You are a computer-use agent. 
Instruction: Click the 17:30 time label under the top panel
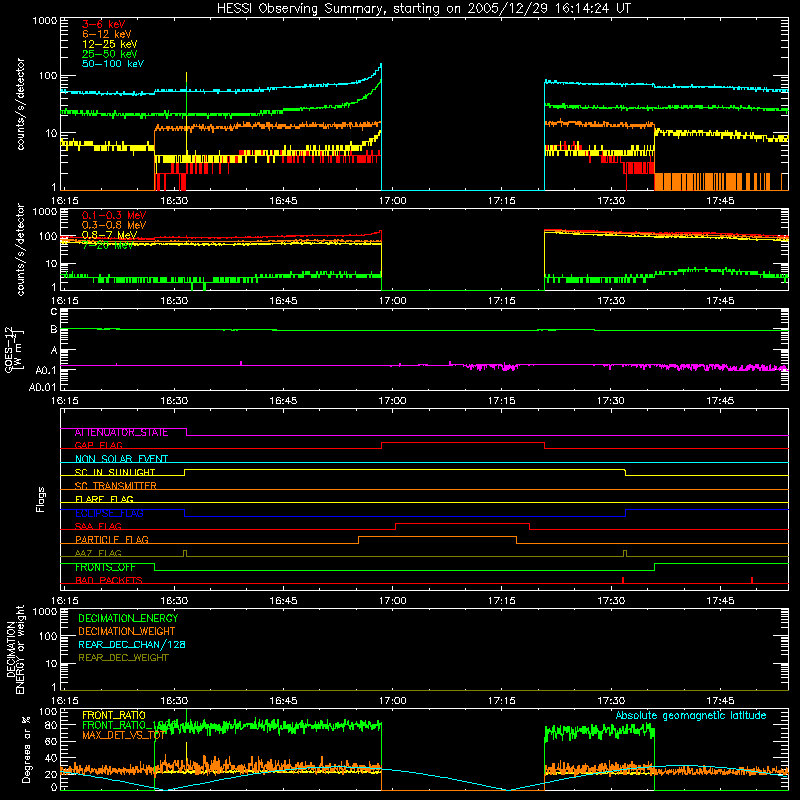(611, 201)
